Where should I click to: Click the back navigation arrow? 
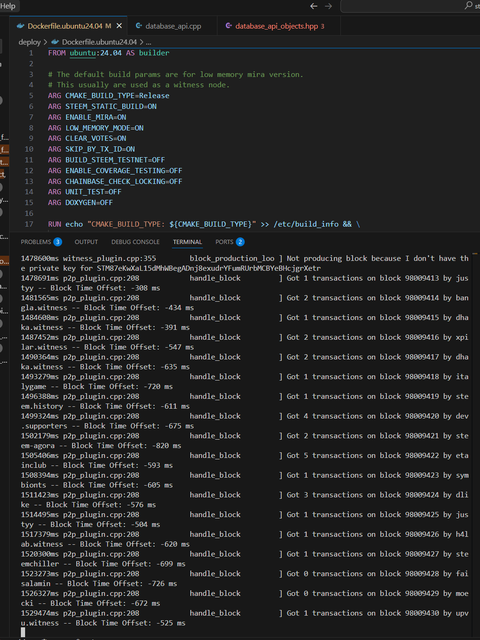313,6
